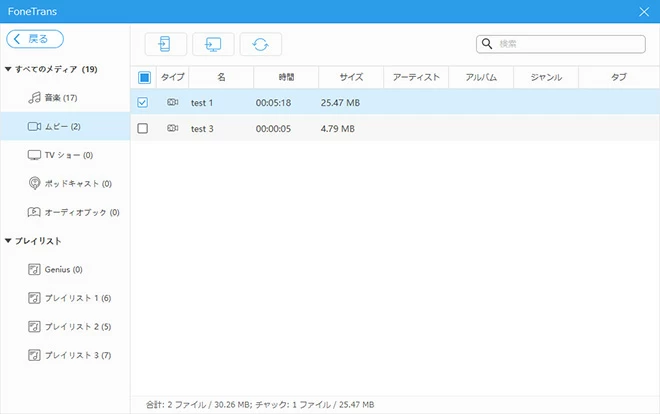Screen dimensions: 660x414
Task: Open the オーディオブック (0) audiobook category
Action: click(80, 212)
